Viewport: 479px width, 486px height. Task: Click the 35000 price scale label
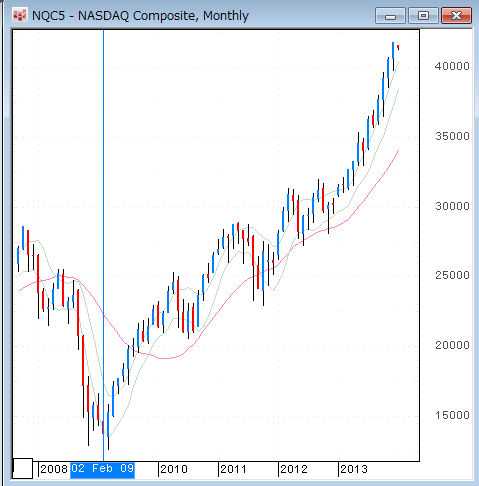pos(452,136)
